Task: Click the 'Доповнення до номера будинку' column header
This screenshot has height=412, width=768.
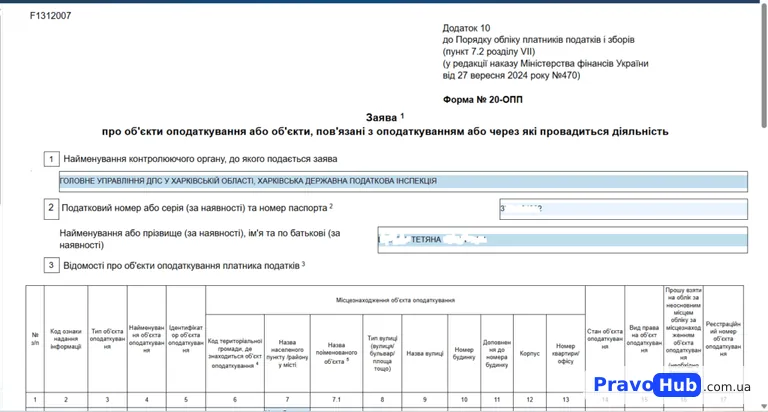Action: [497, 353]
